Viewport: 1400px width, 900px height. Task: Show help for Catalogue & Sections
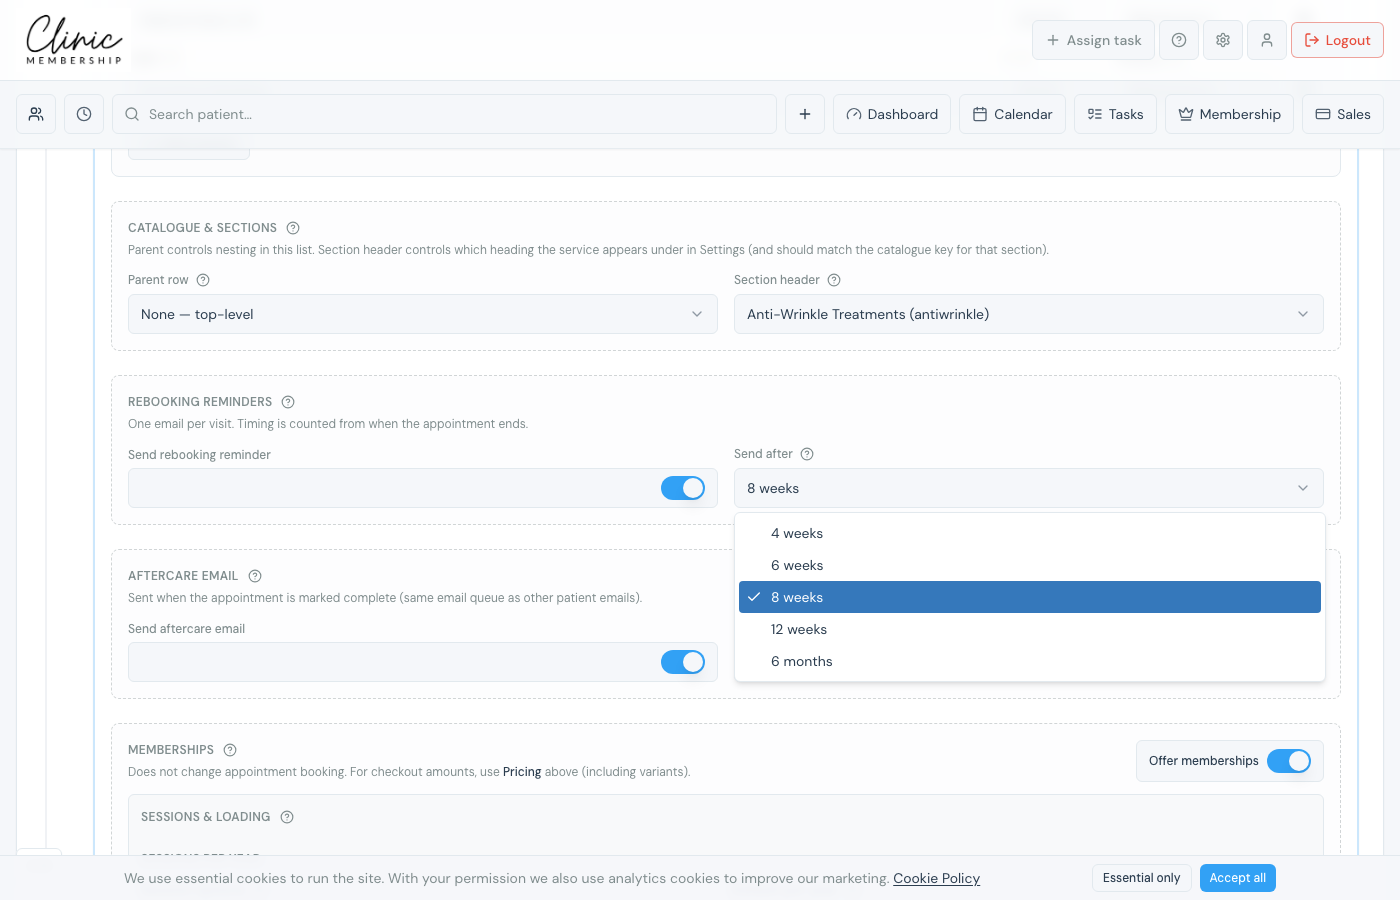click(x=293, y=228)
